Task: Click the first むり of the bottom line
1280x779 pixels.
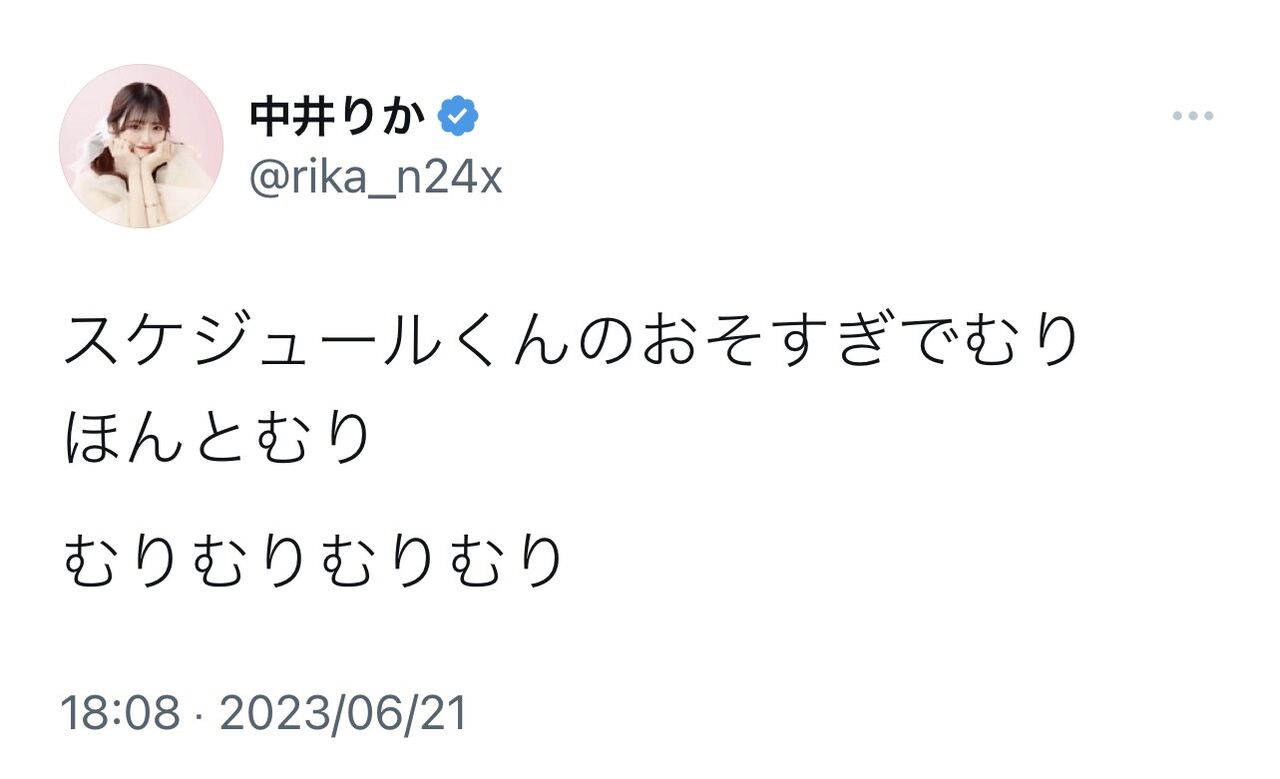Action: [122, 561]
